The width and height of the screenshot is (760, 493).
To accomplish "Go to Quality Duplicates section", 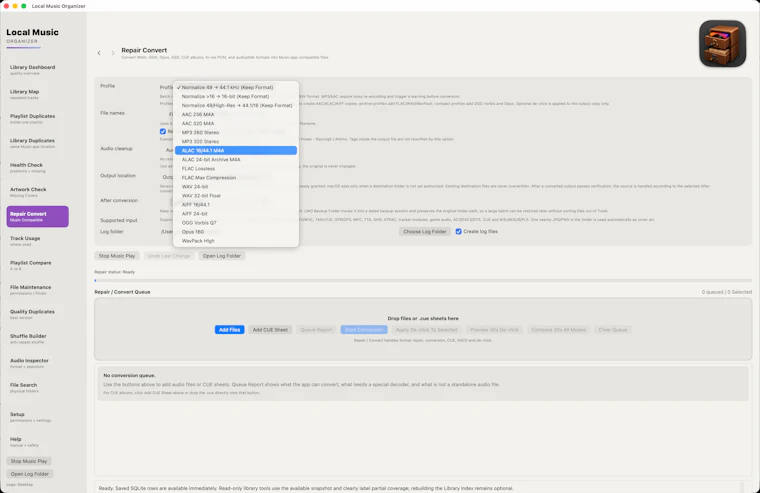I will click(37, 314).
